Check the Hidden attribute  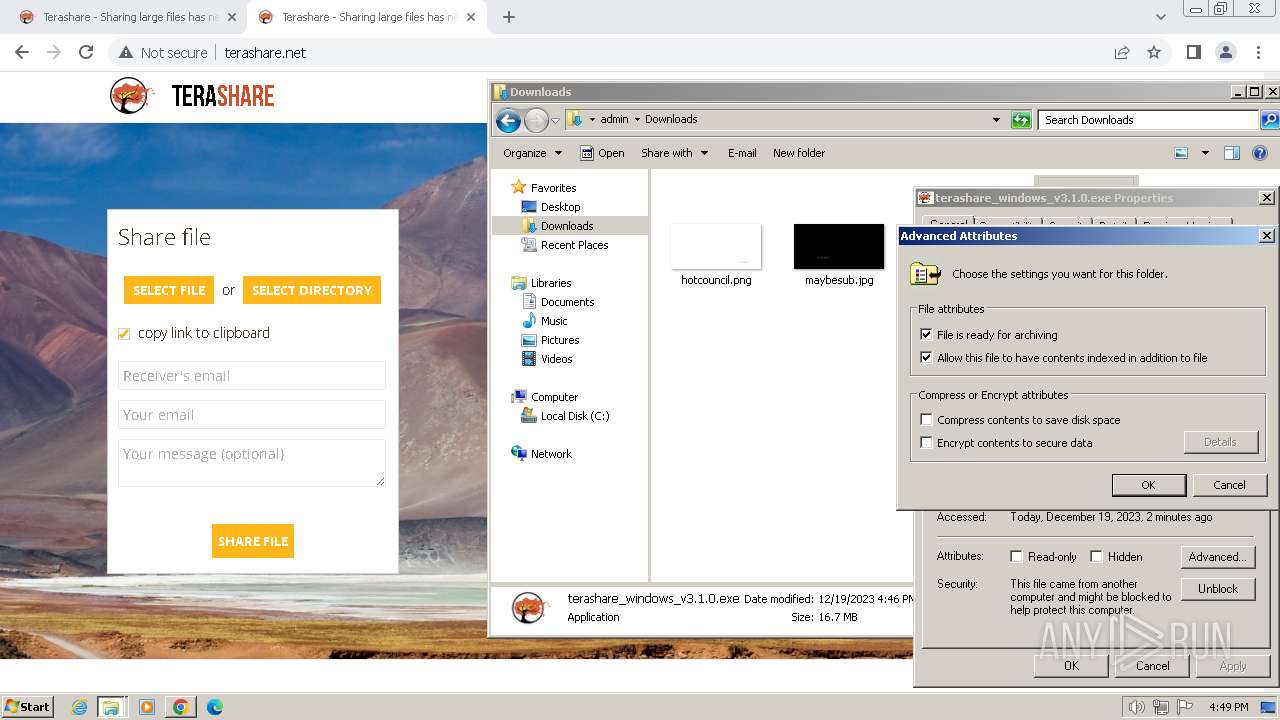[1096, 557]
